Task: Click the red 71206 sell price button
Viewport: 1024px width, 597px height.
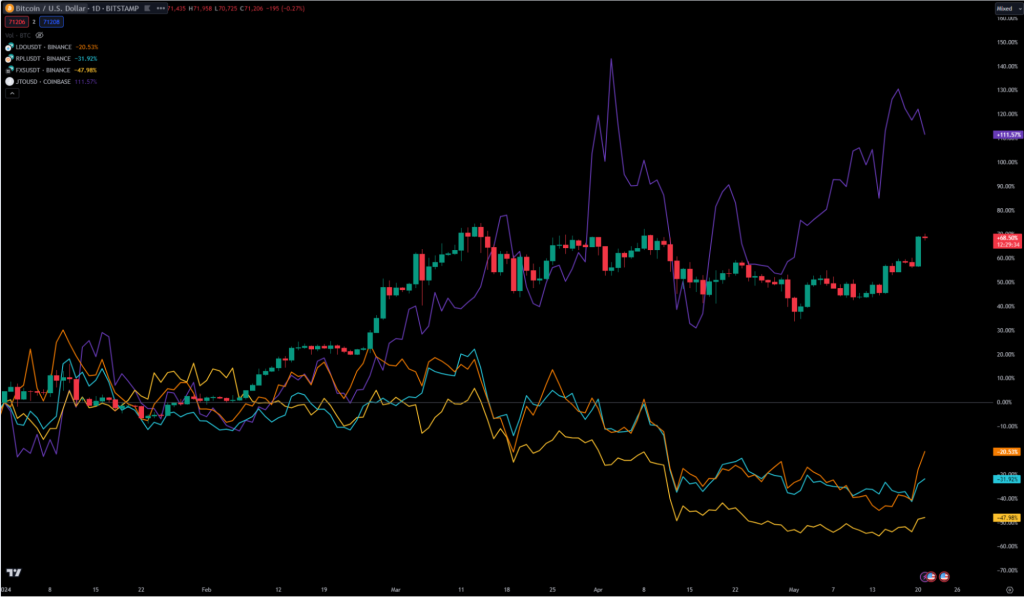Action: point(16,22)
